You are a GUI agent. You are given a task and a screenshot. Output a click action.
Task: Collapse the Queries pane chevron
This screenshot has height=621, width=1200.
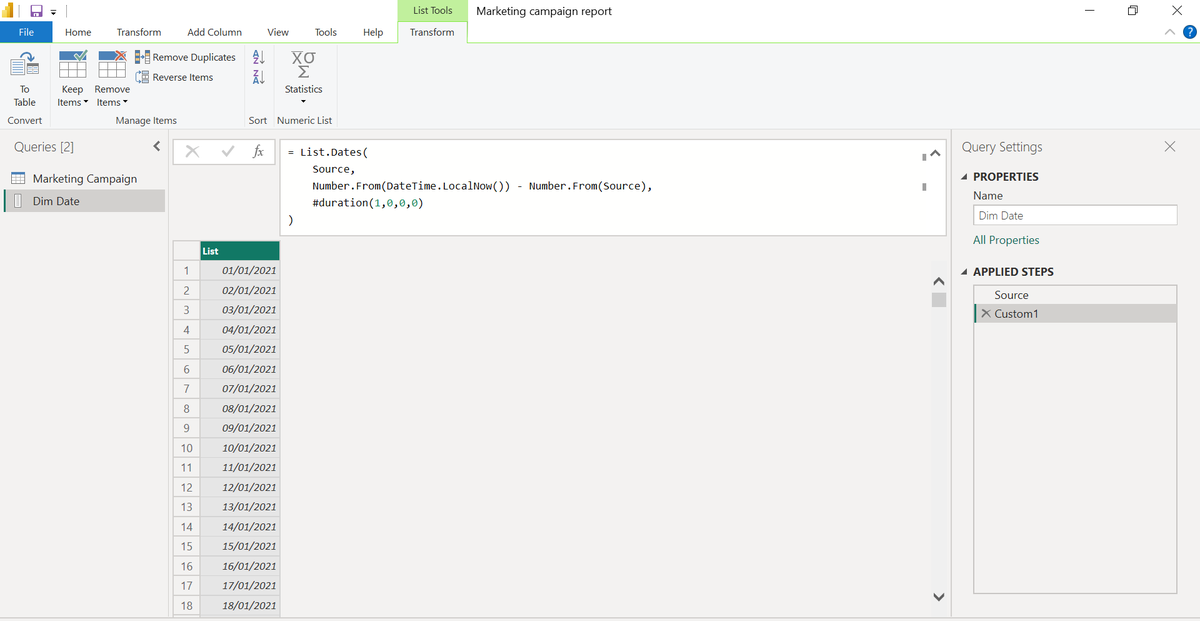157,147
